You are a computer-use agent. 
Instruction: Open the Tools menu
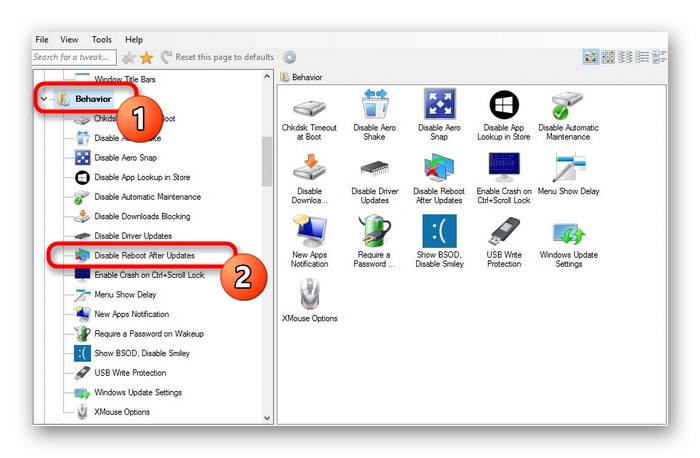102,40
